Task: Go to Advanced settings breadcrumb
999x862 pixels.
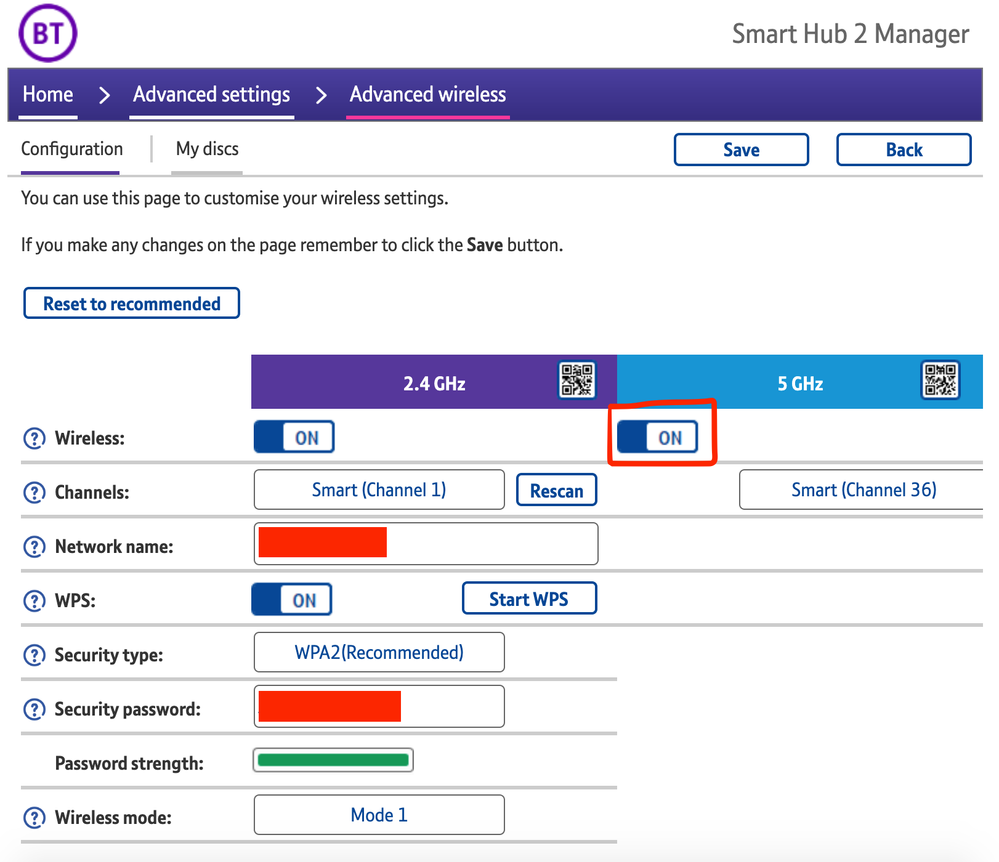Action: pos(211,95)
